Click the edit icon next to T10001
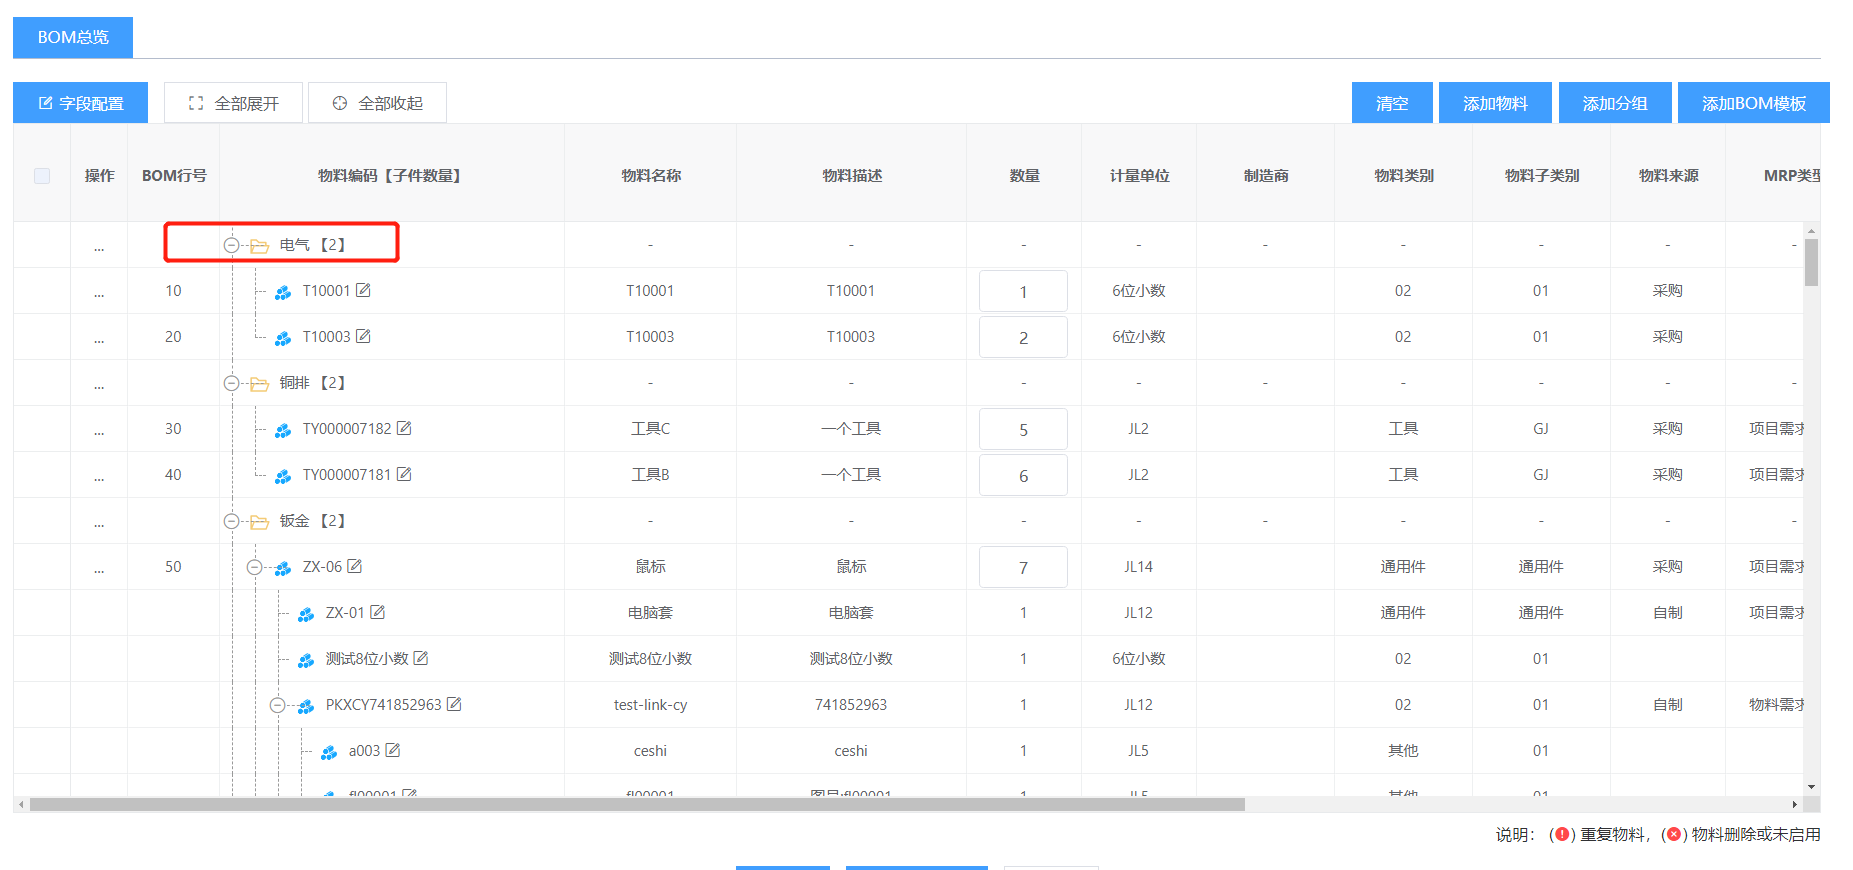1853x870 pixels. [x=363, y=290]
